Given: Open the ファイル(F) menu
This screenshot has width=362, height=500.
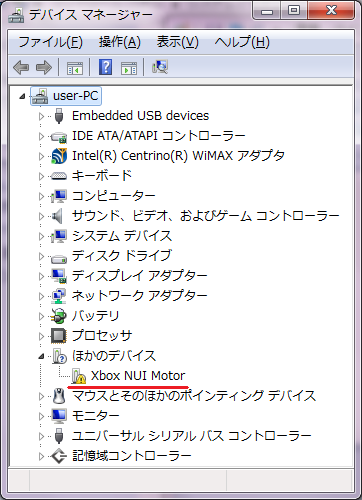Looking at the screenshot, I should point(50,42).
